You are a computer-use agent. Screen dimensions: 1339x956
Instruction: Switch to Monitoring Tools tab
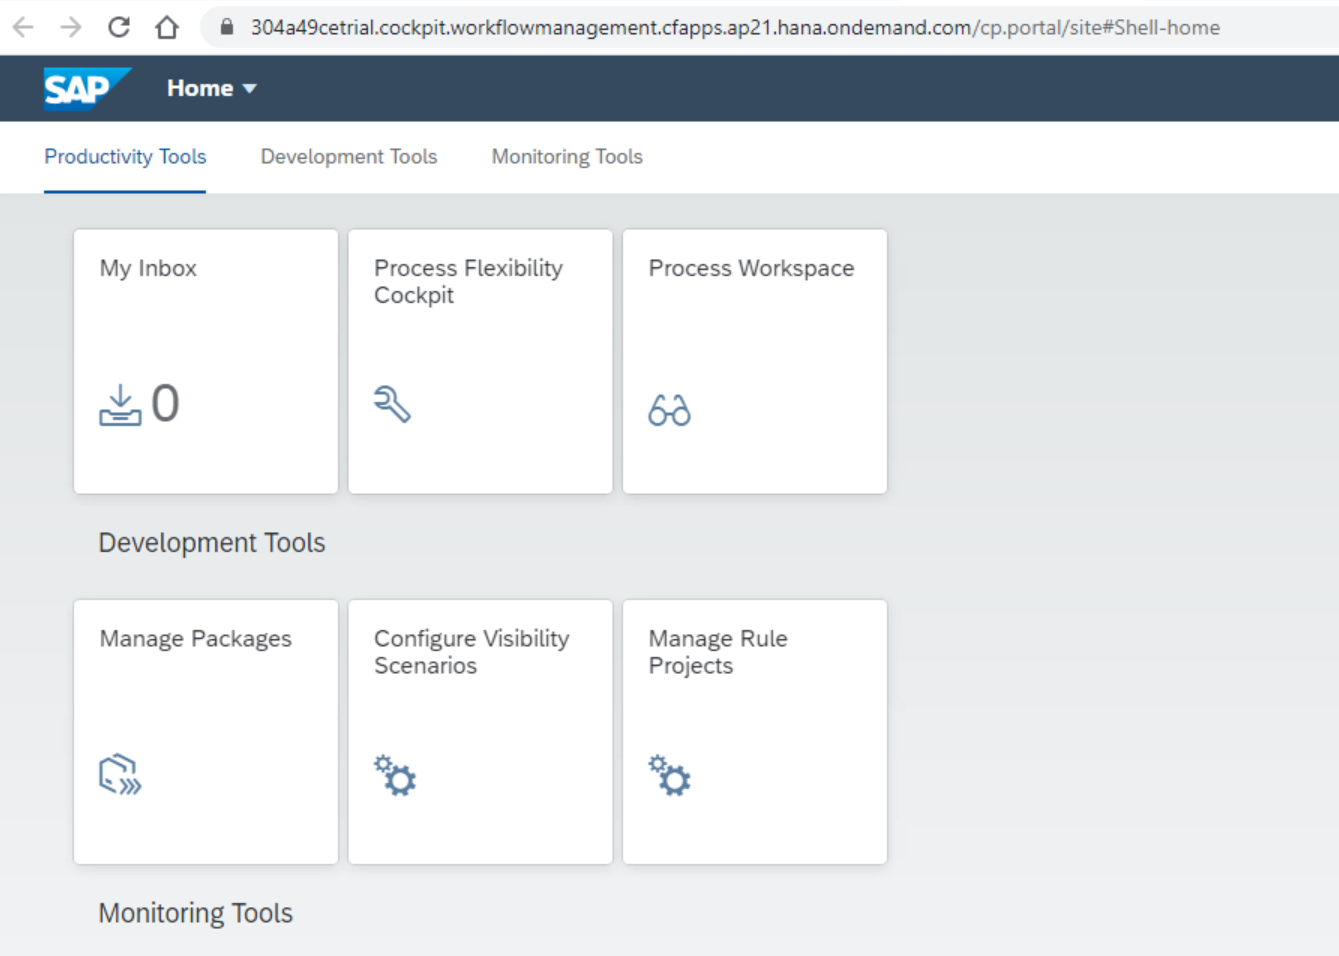[567, 157]
